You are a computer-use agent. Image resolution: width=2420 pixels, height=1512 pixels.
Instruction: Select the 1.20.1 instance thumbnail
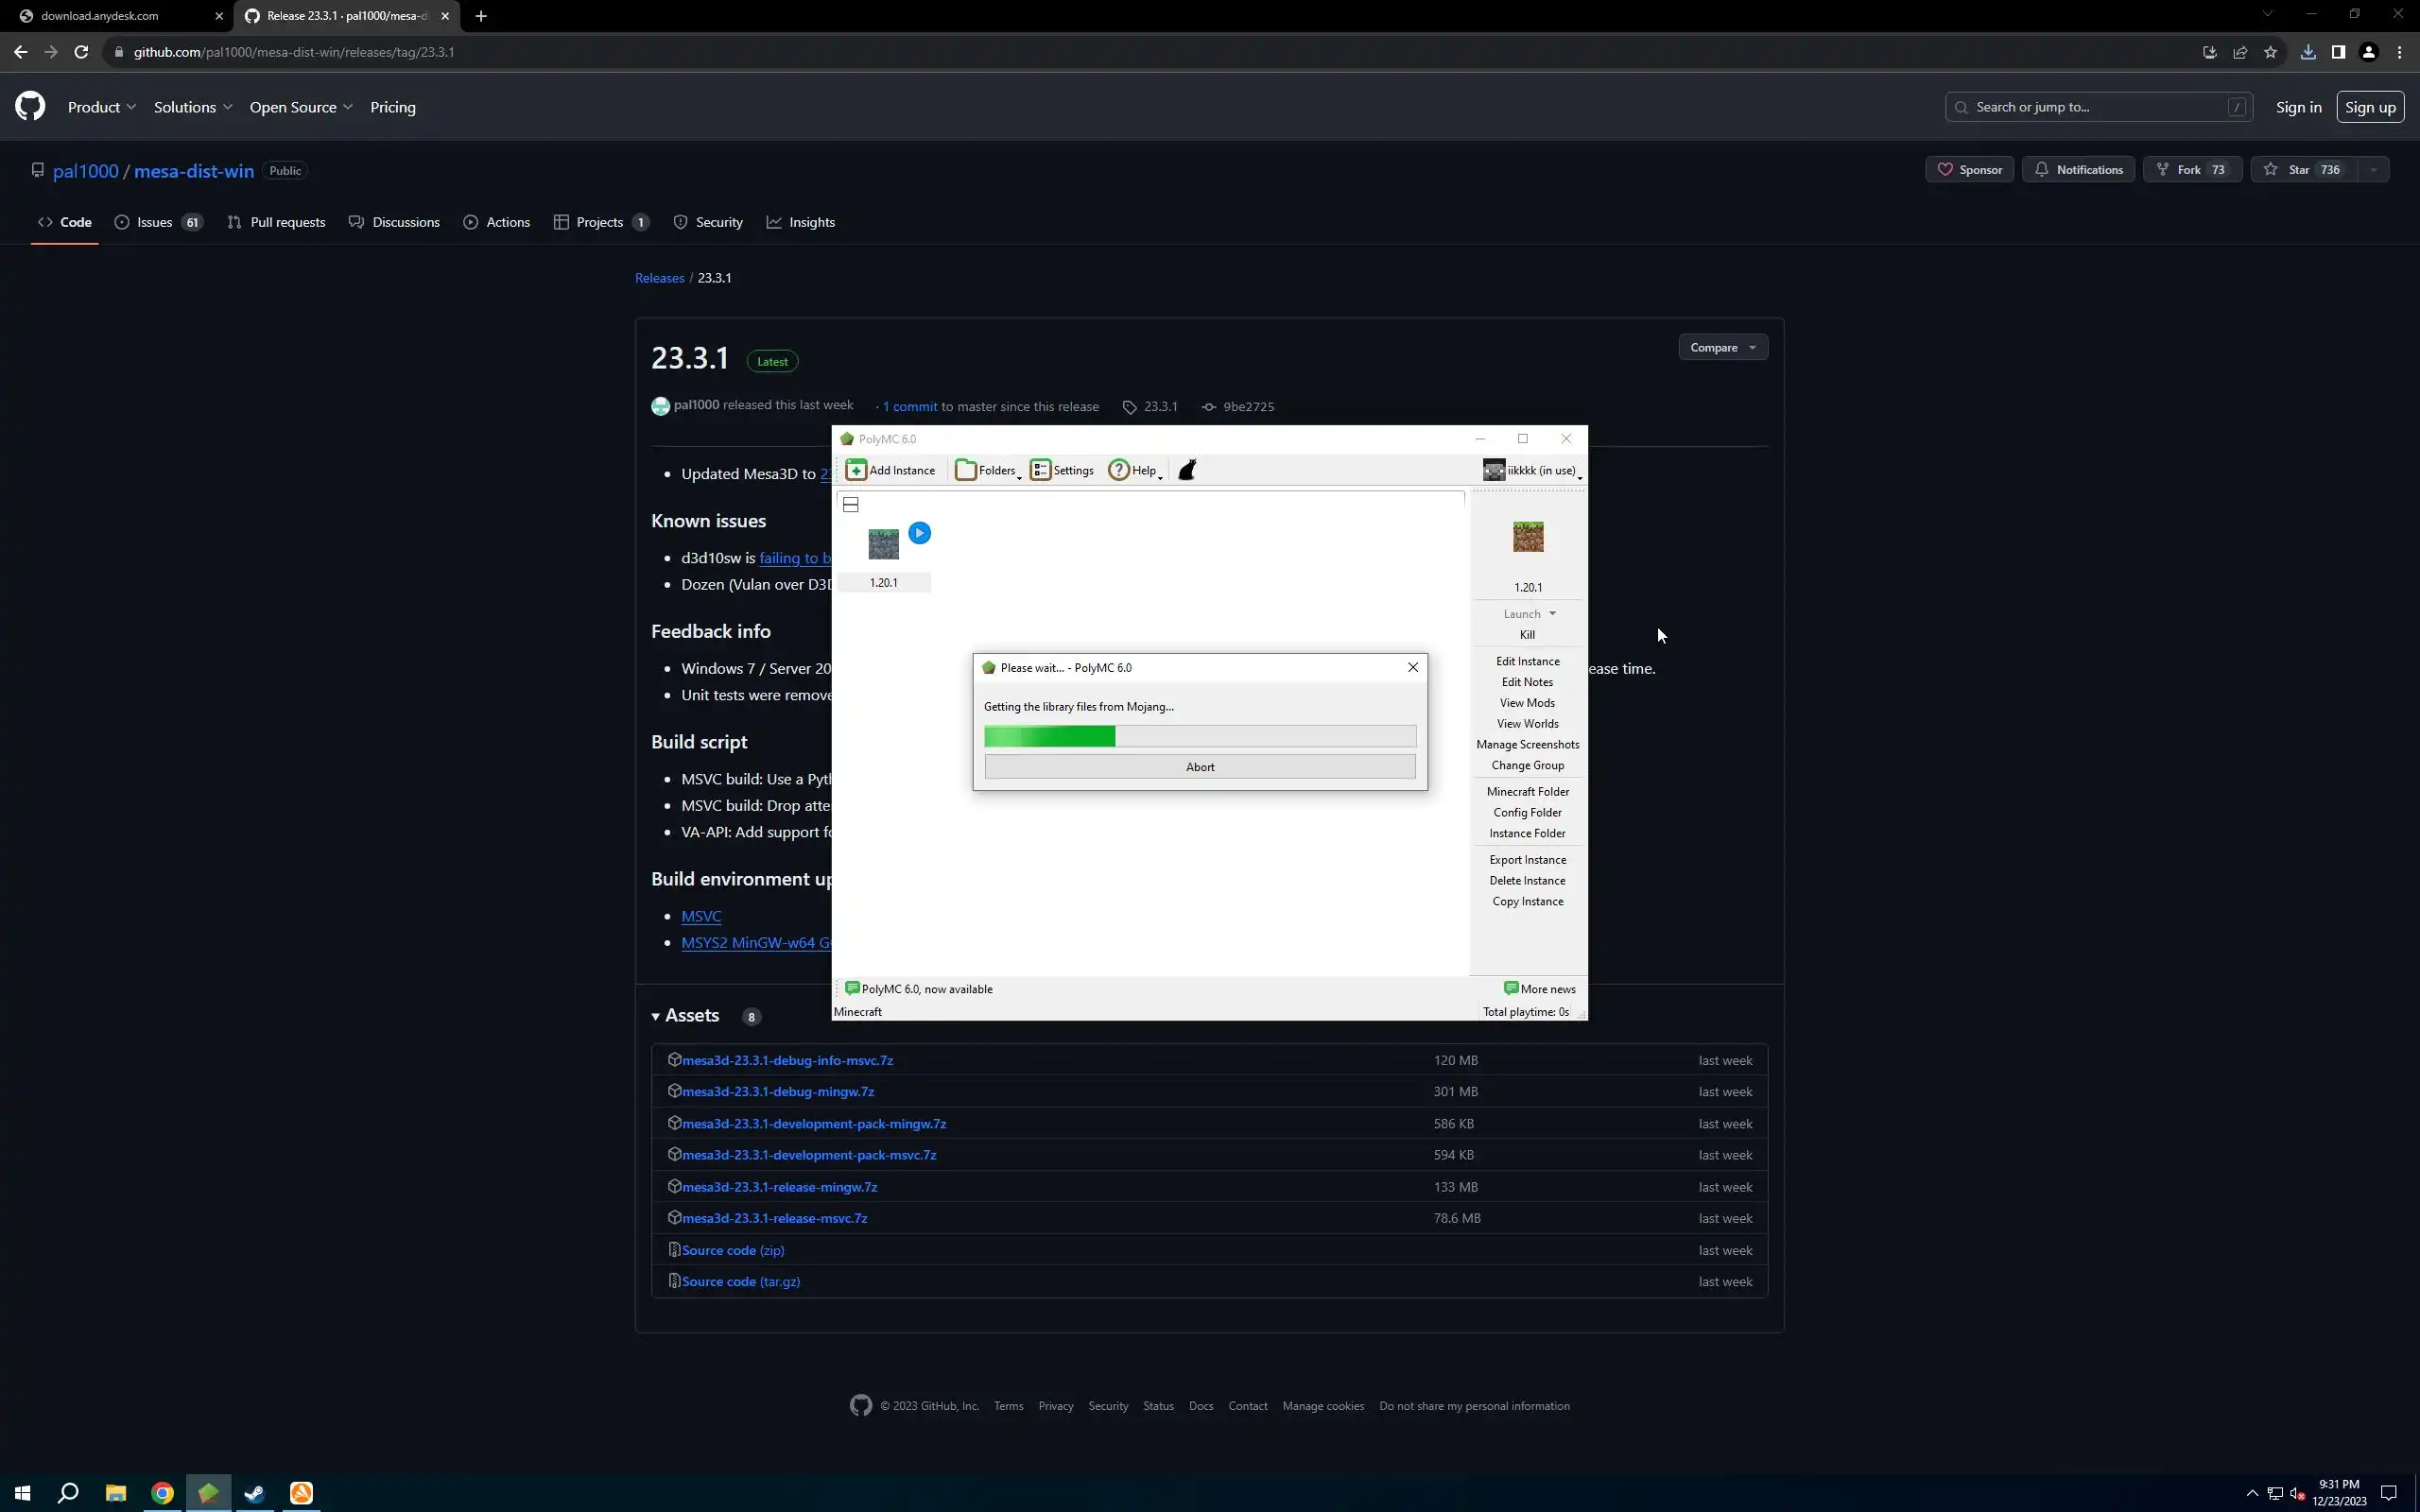tap(883, 545)
